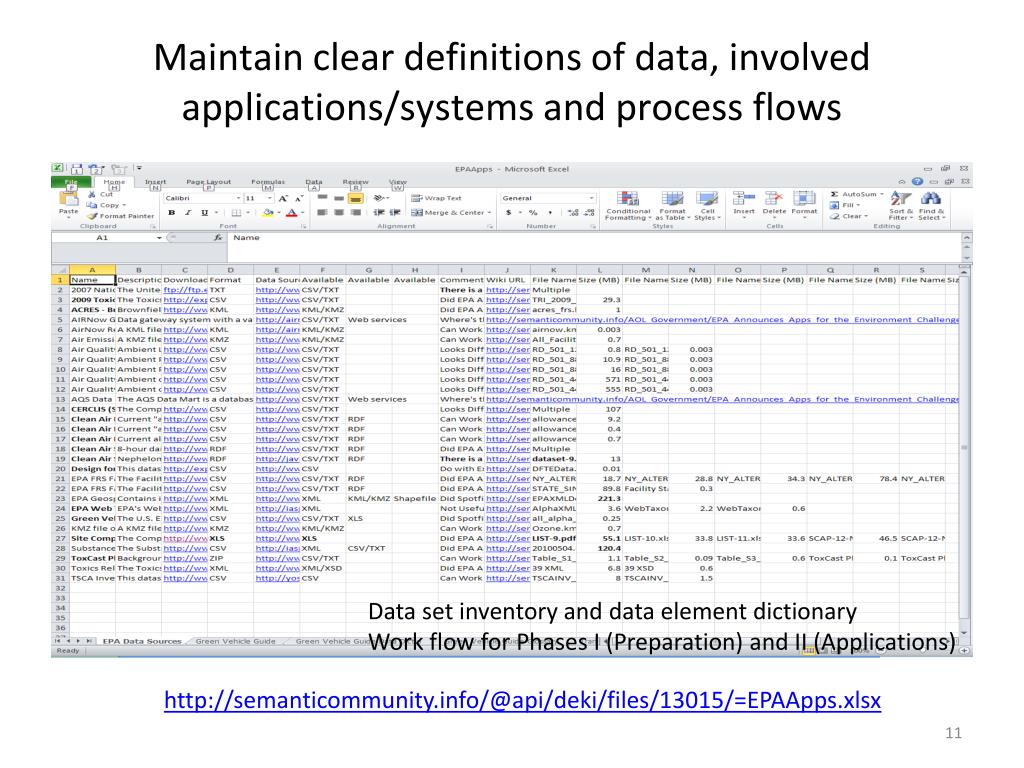Toggle Wrap Text

coord(436,198)
